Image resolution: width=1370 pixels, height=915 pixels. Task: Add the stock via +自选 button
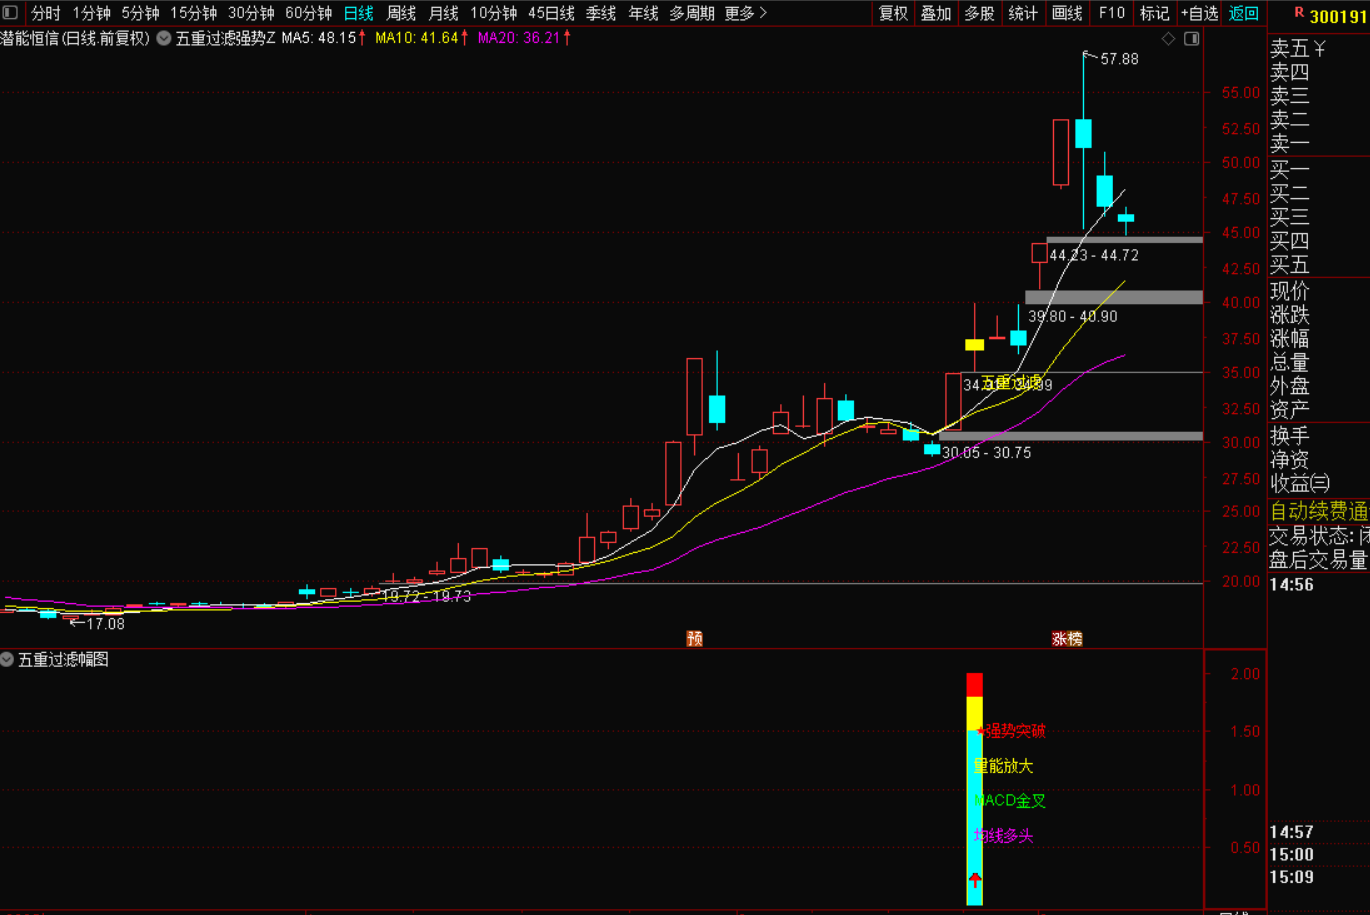pyautogui.click(x=1199, y=13)
